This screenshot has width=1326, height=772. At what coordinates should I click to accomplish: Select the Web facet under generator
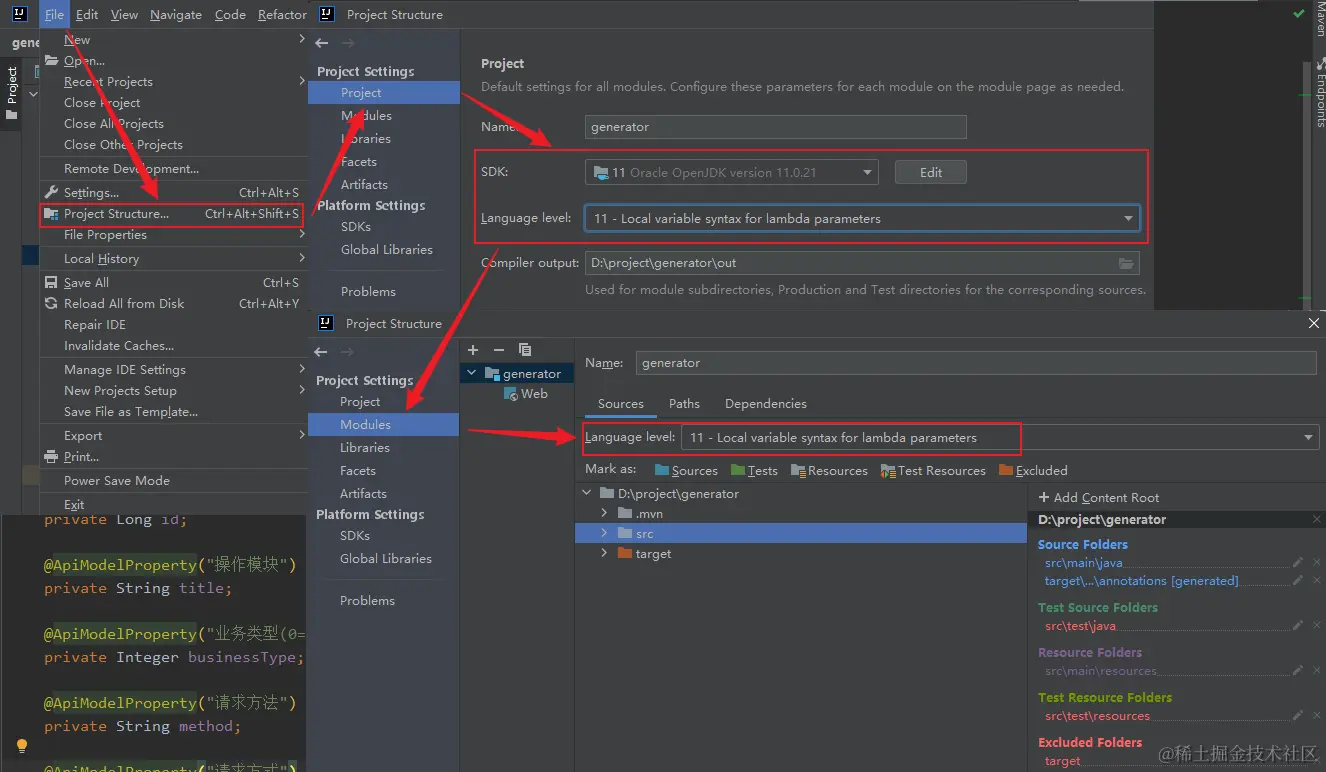pos(526,393)
